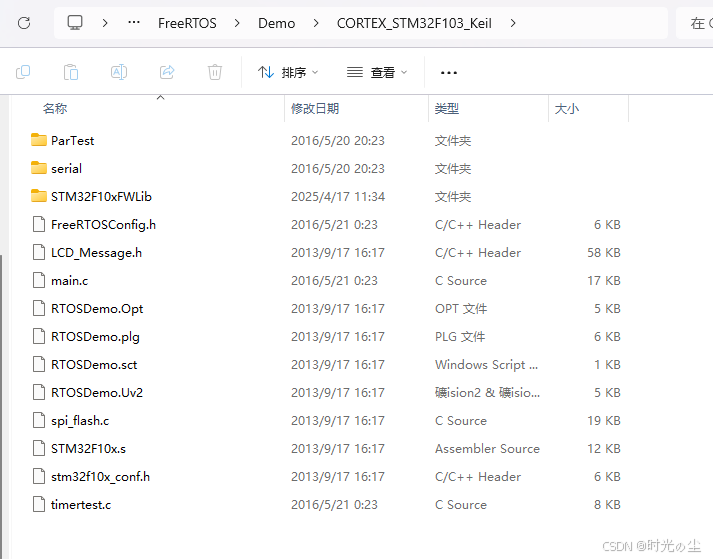Select the stm32f10x_conf.h file name
713x559 pixels.
coord(100,477)
